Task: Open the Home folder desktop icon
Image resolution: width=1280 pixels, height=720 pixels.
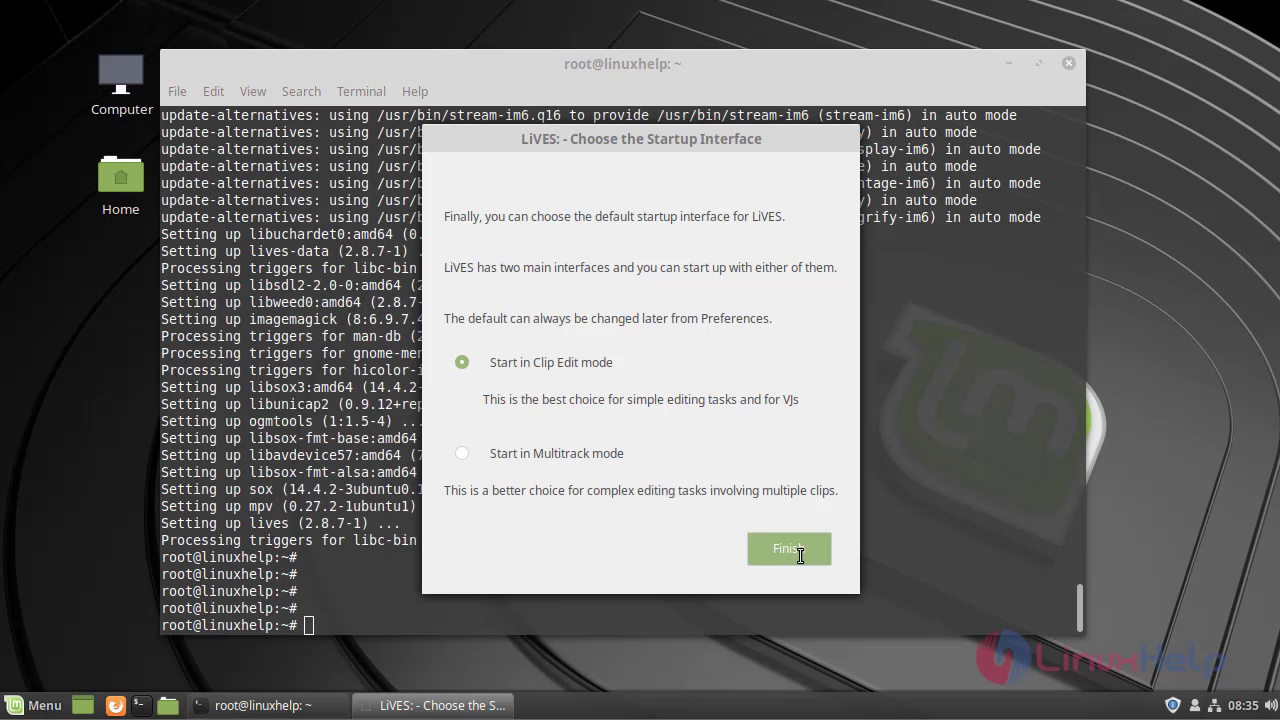Action: point(121,185)
